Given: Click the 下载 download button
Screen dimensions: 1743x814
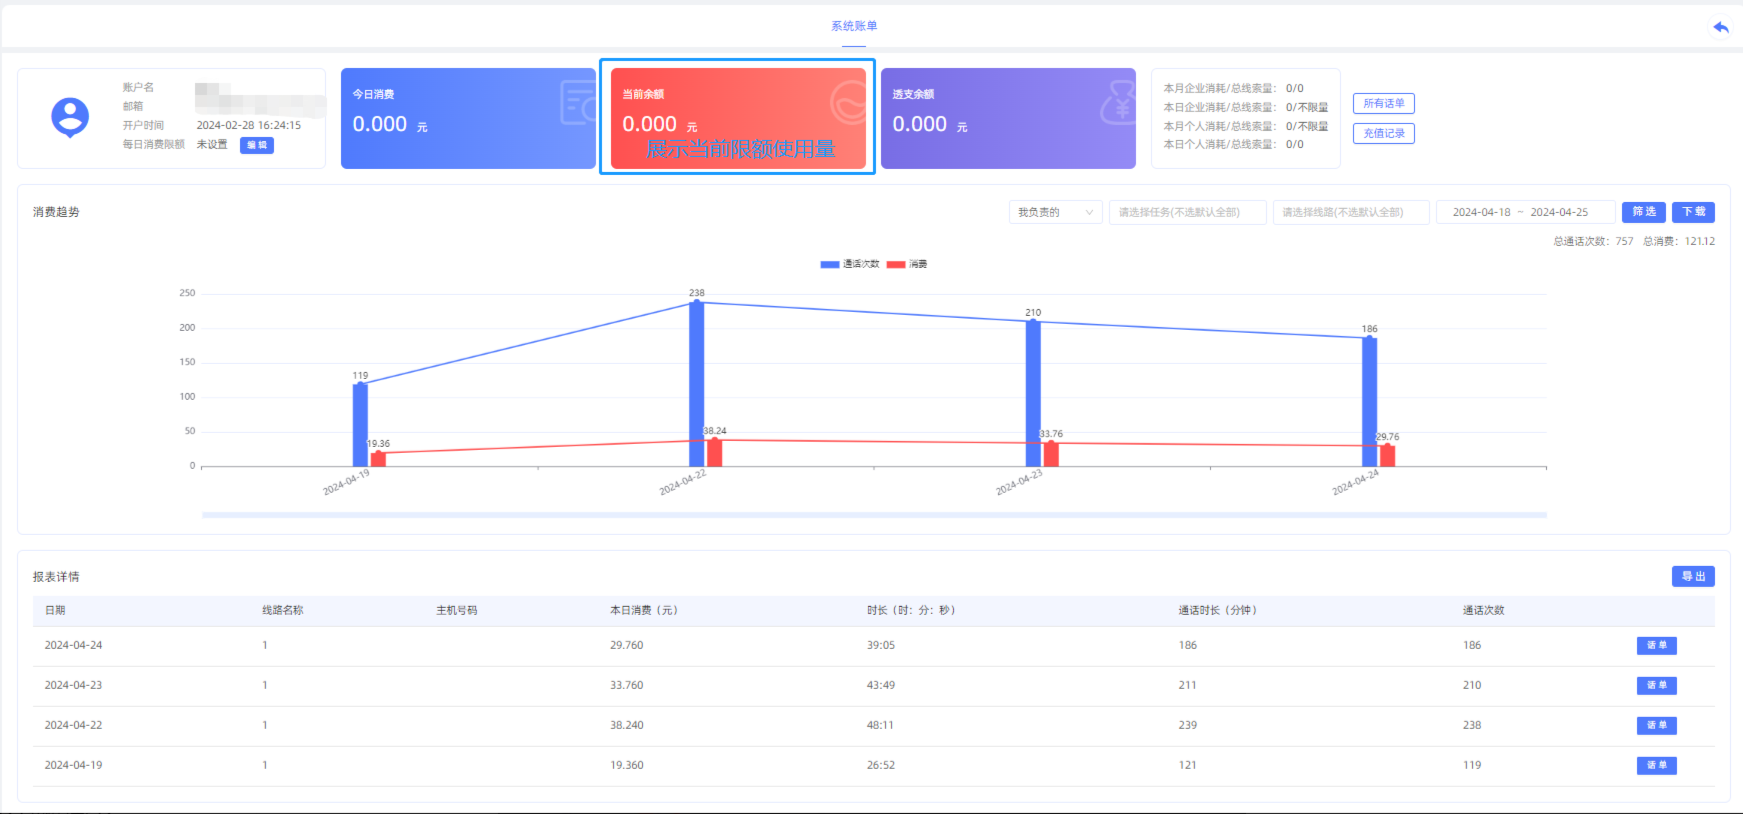Looking at the screenshot, I should [1693, 212].
